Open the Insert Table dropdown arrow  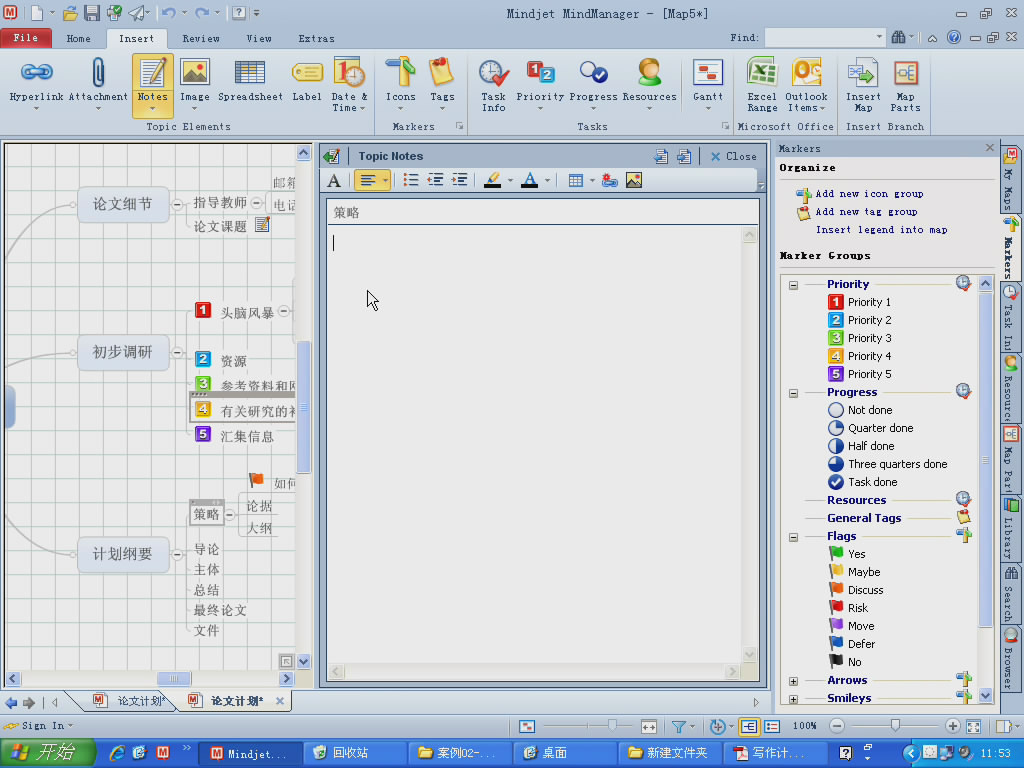point(592,180)
